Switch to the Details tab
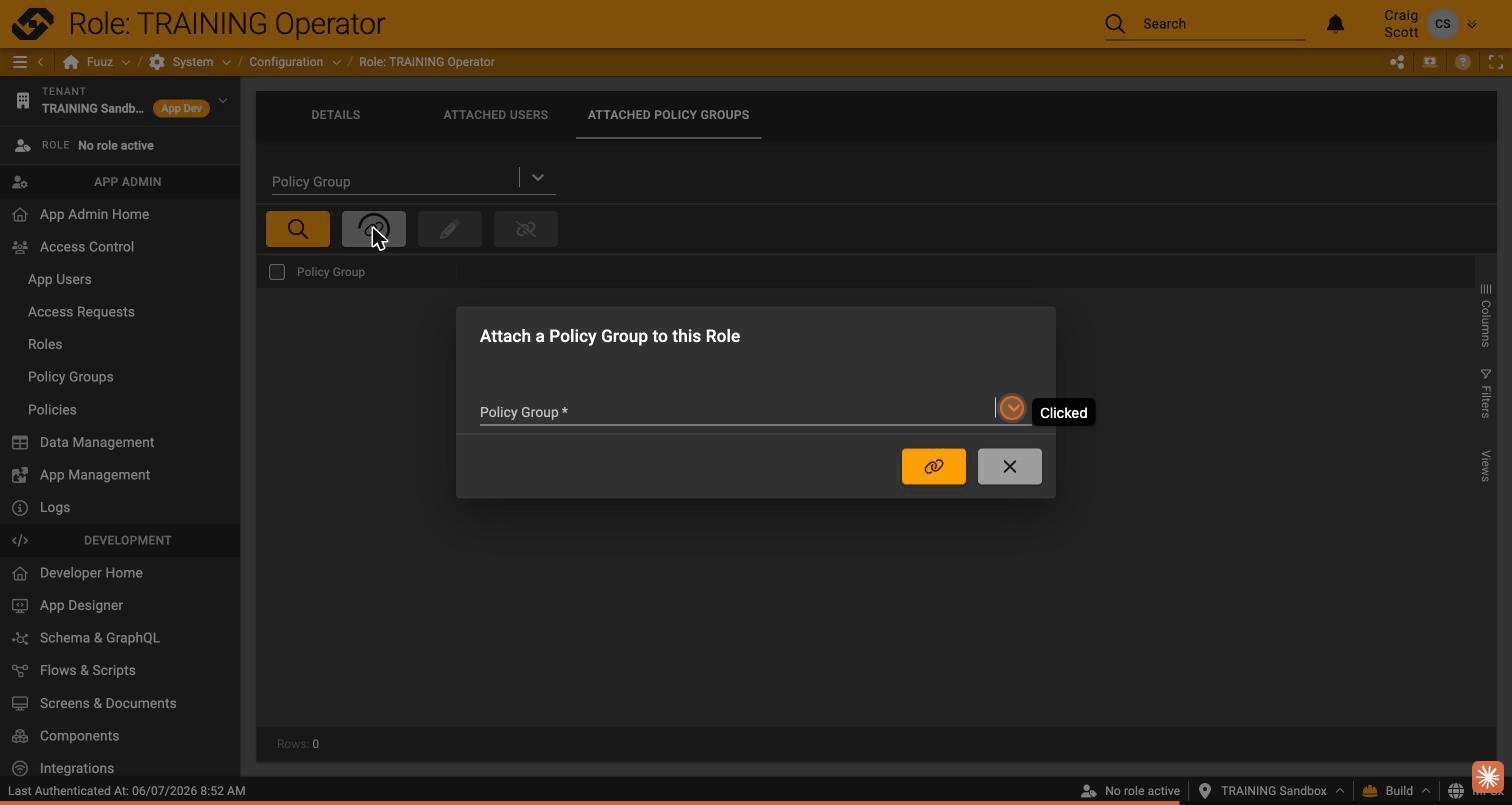This screenshot has height=805, width=1512. point(335,115)
